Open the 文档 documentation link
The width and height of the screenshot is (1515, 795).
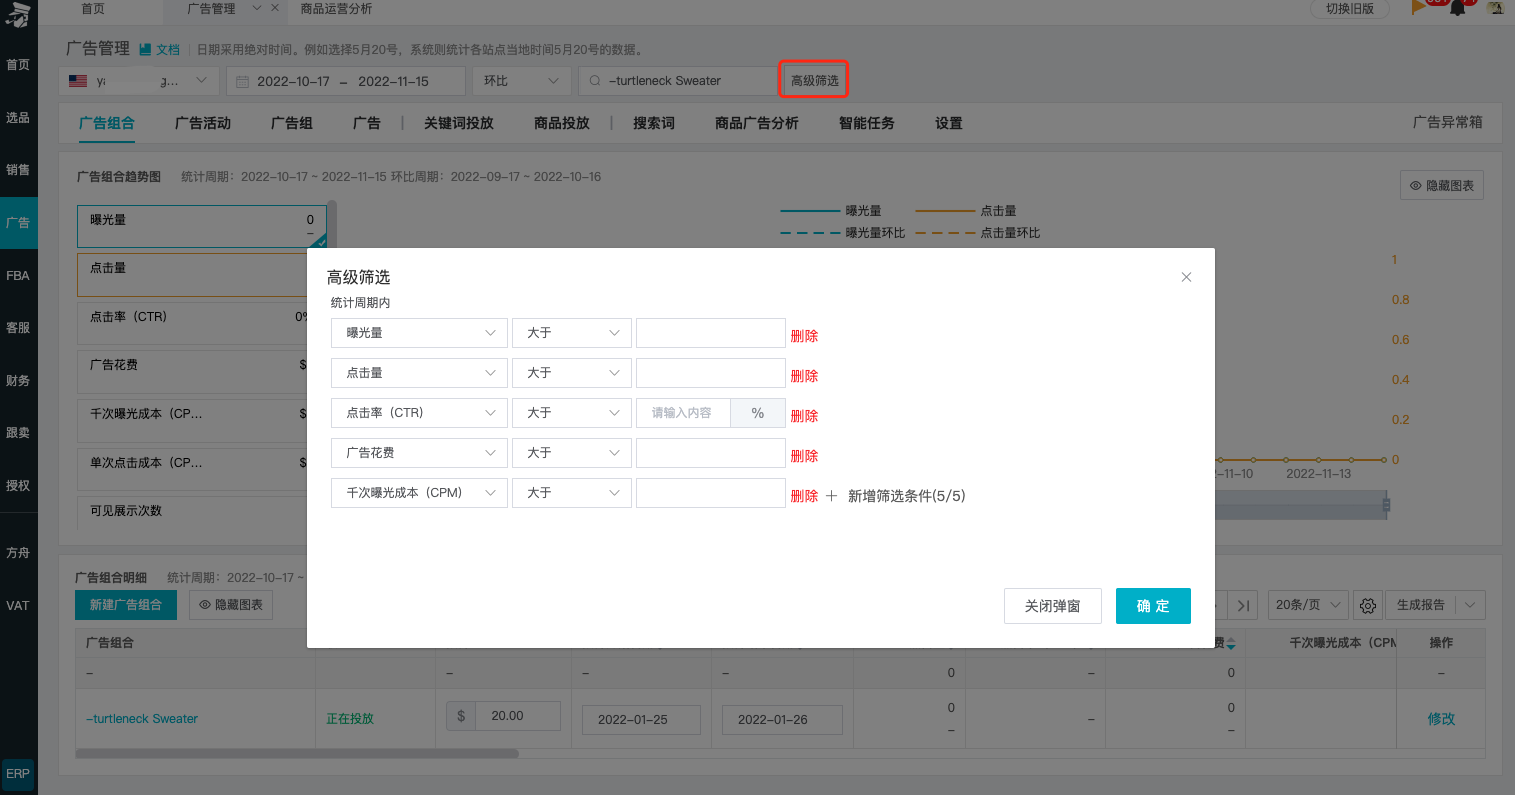(160, 49)
